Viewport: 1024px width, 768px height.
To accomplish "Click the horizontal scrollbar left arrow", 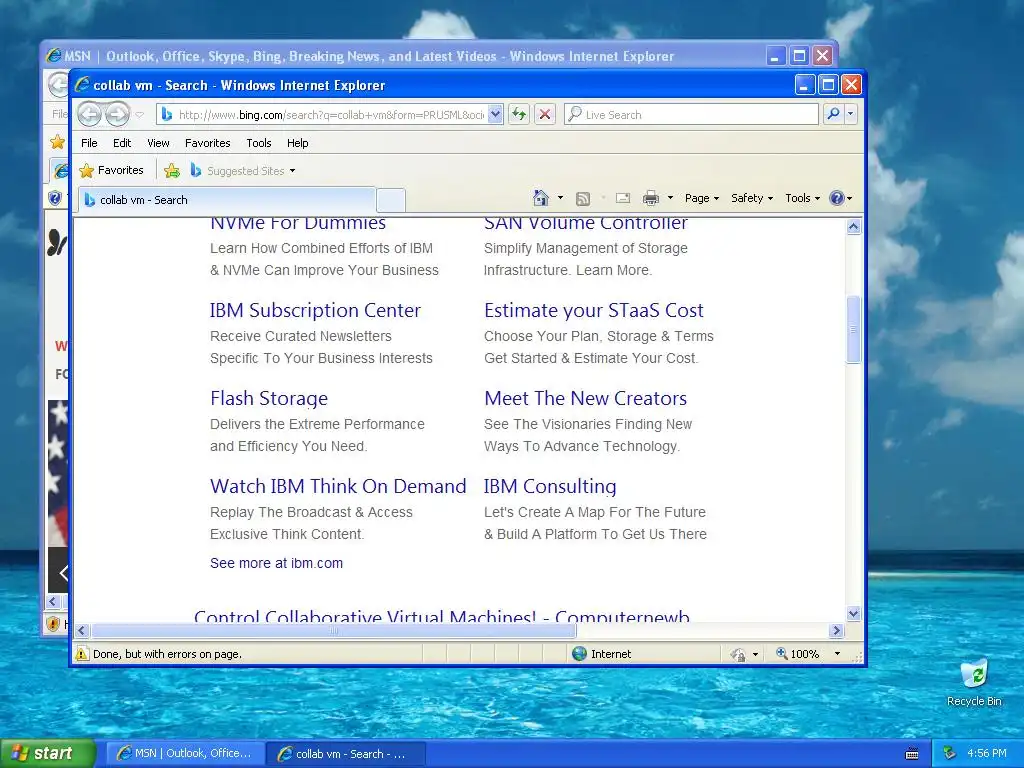I will click(82, 630).
